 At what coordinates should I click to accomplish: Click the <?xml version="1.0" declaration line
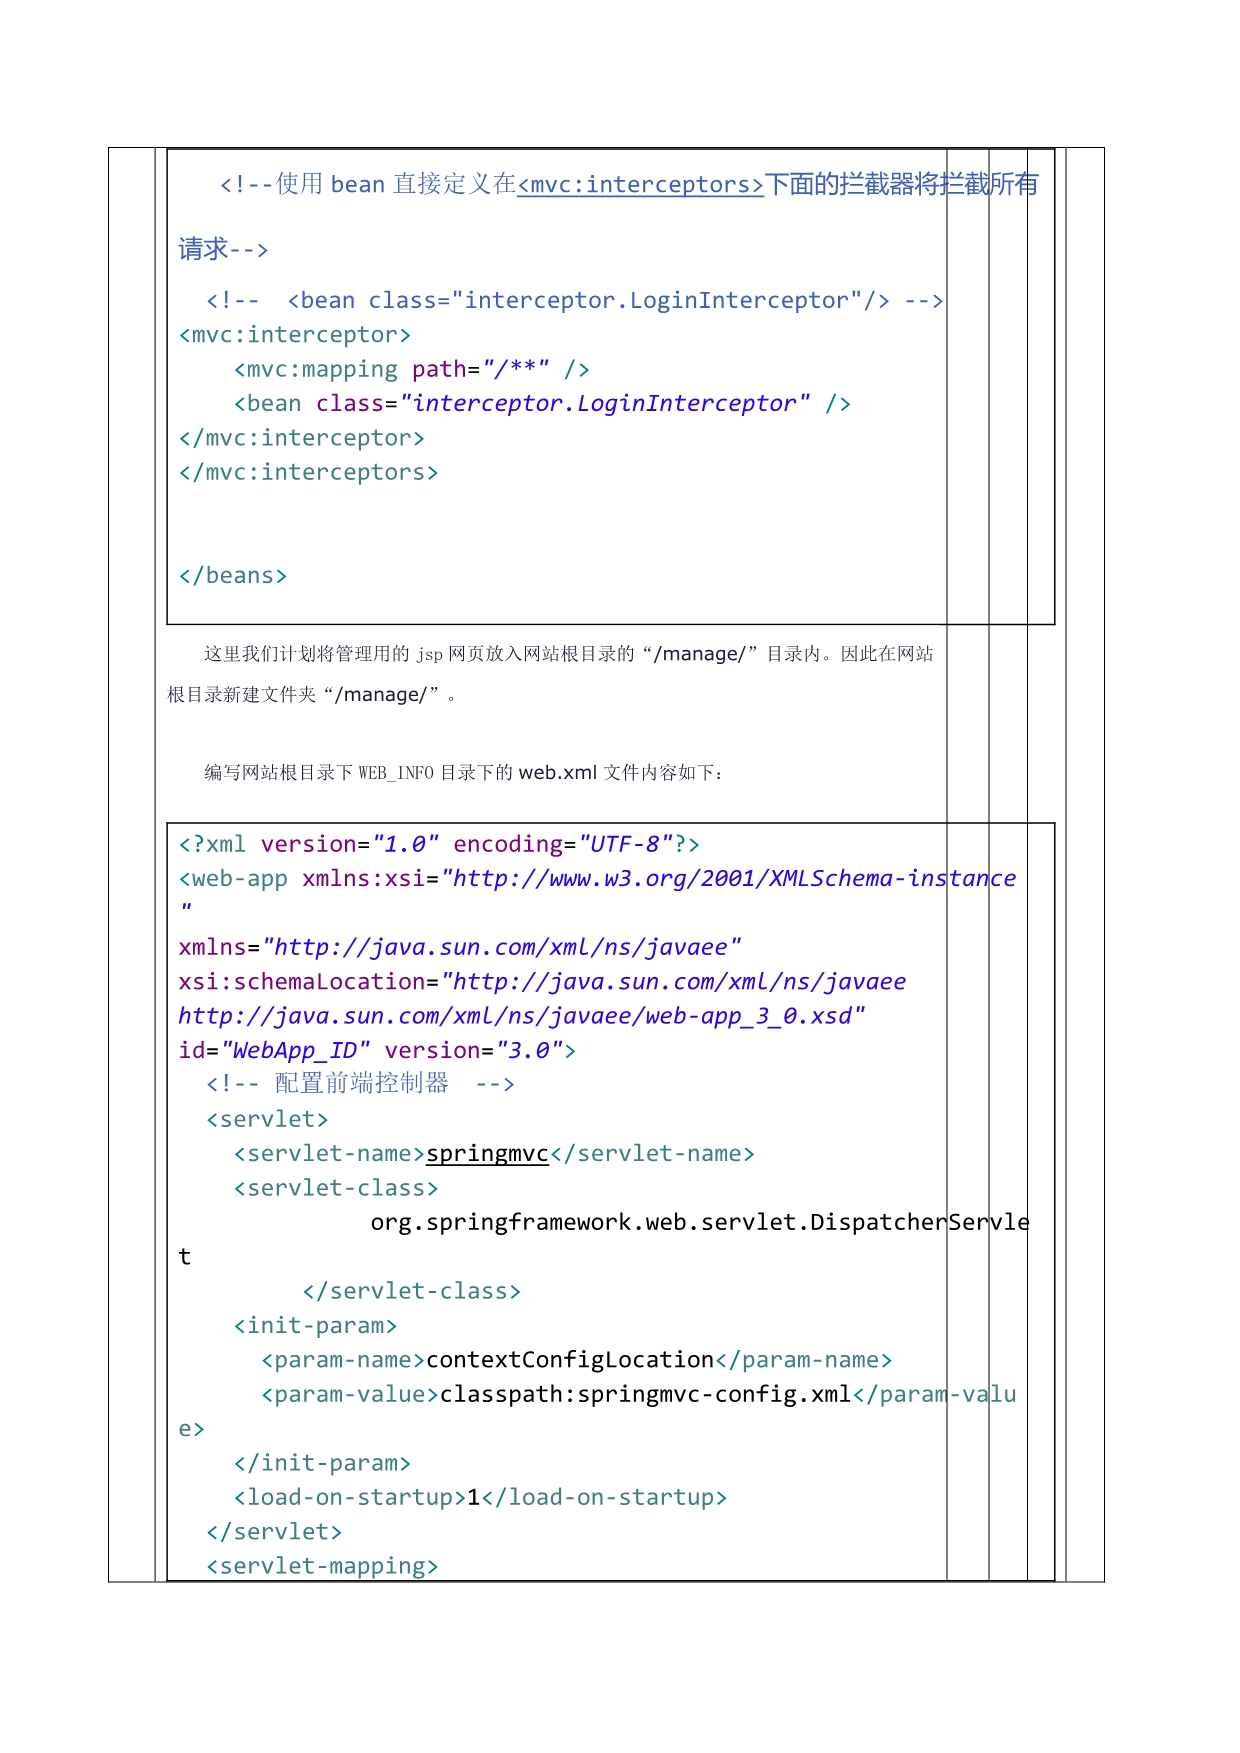(438, 845)
